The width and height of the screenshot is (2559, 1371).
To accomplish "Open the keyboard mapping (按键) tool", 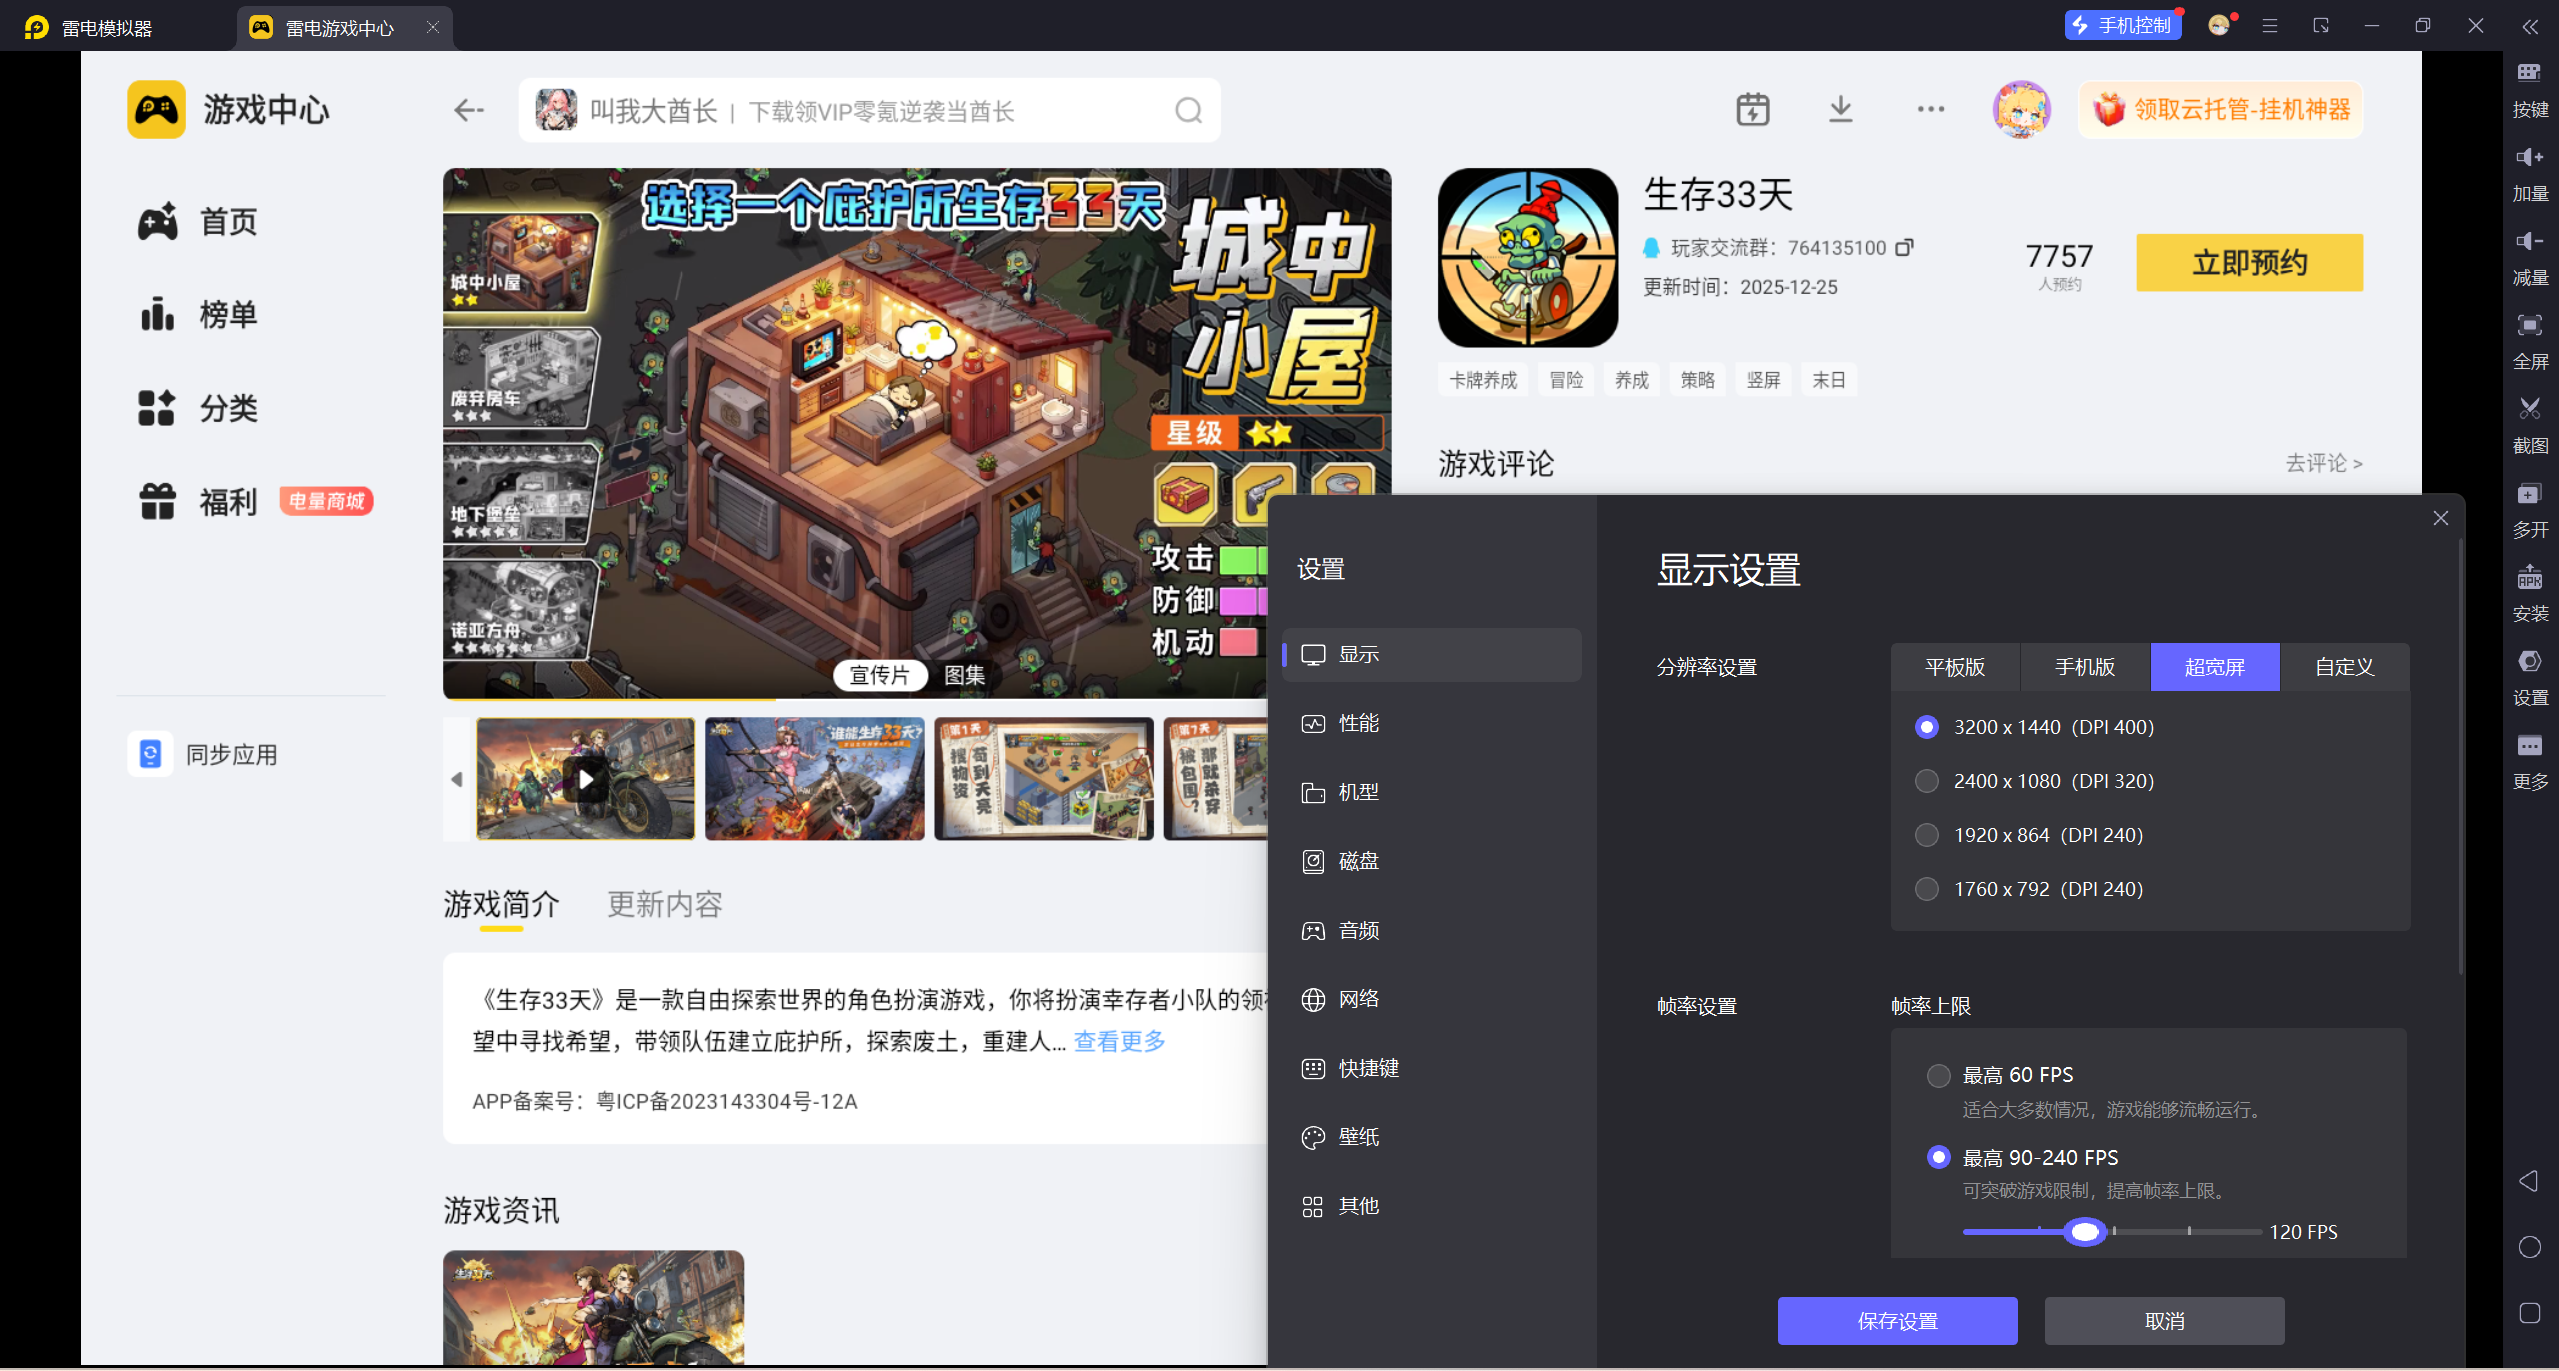I will [2529, 73].
